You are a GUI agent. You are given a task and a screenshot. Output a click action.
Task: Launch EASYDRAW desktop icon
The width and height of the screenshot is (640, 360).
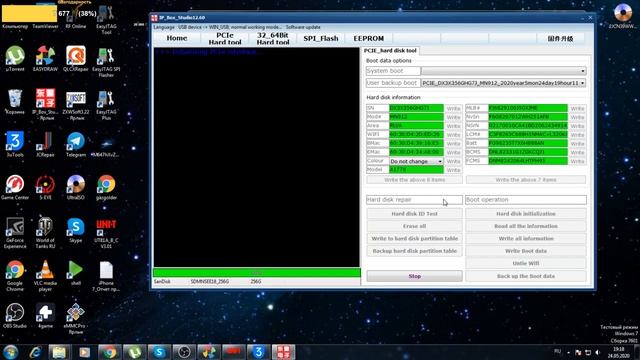click(45, 59)
